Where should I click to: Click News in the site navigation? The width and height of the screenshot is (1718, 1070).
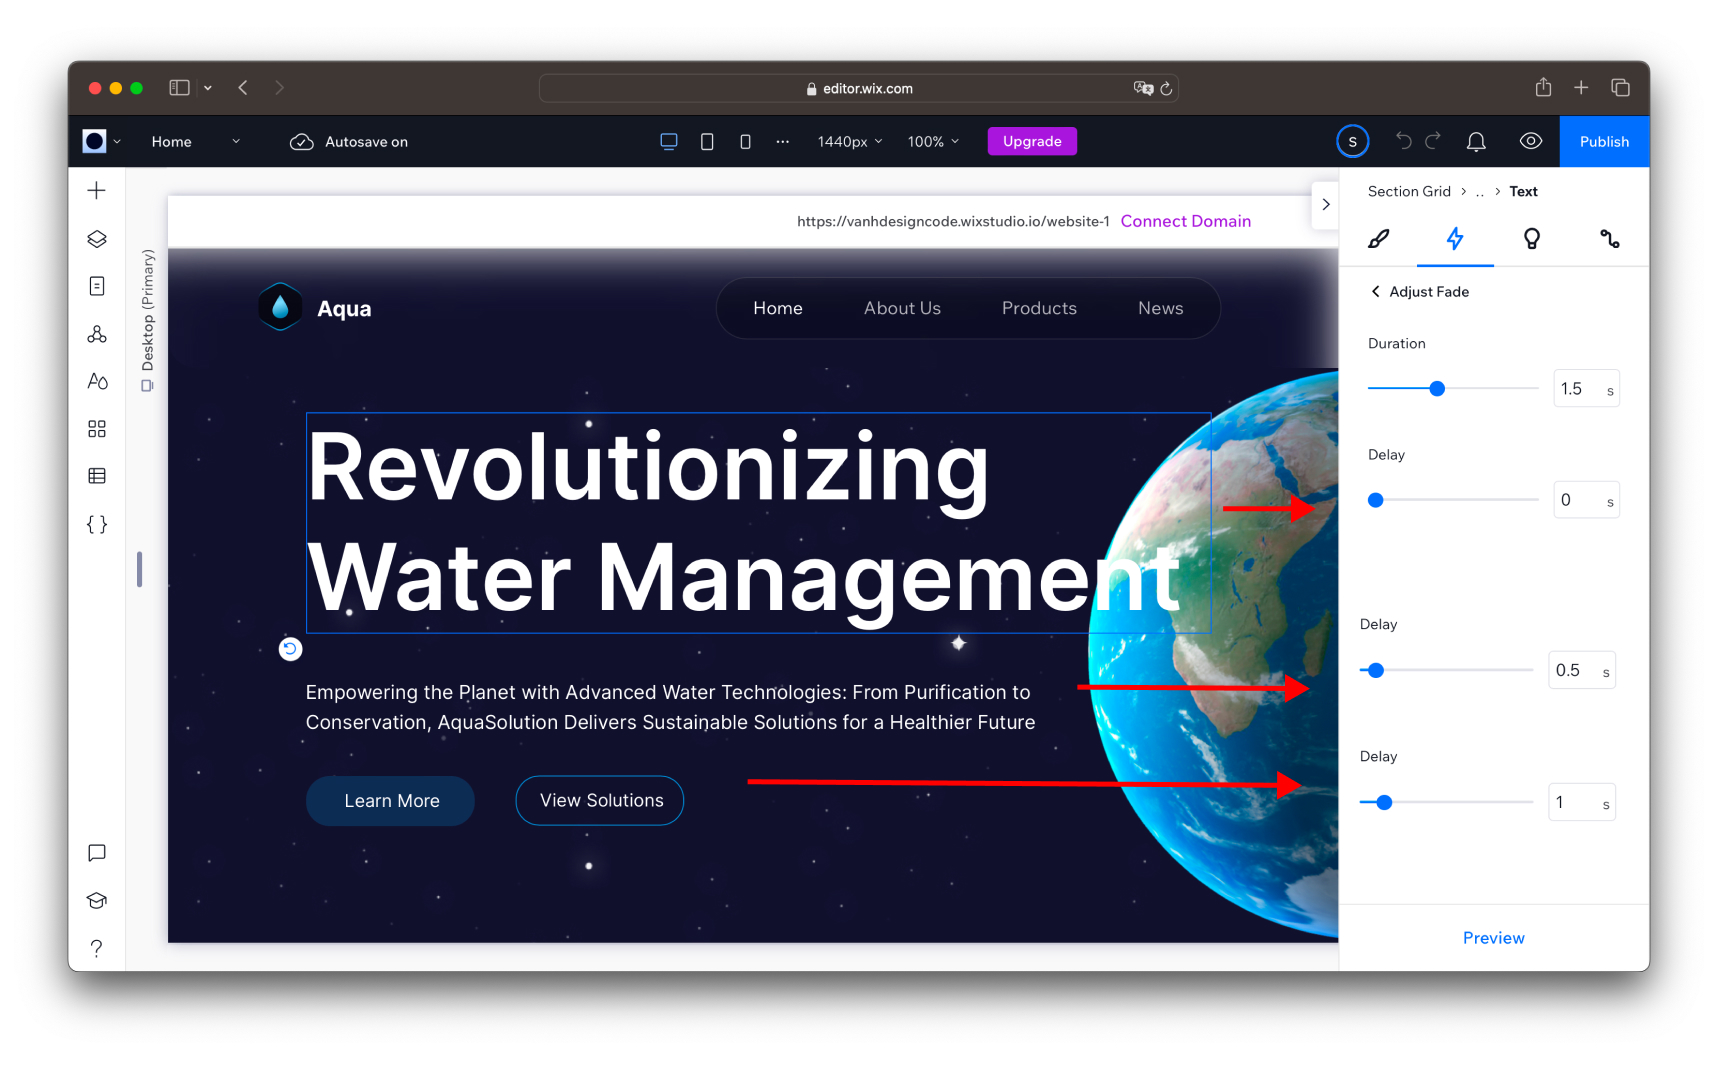pyautogui.click(x=1160, y=308)
